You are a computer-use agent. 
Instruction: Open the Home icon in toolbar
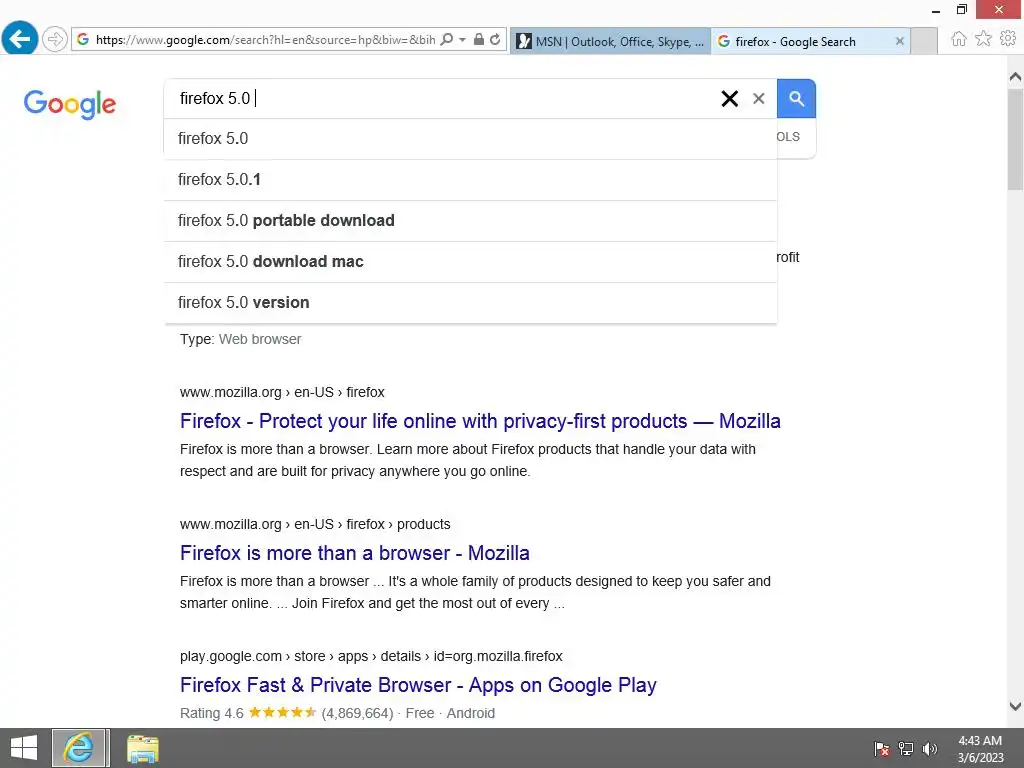coord(958,39)
